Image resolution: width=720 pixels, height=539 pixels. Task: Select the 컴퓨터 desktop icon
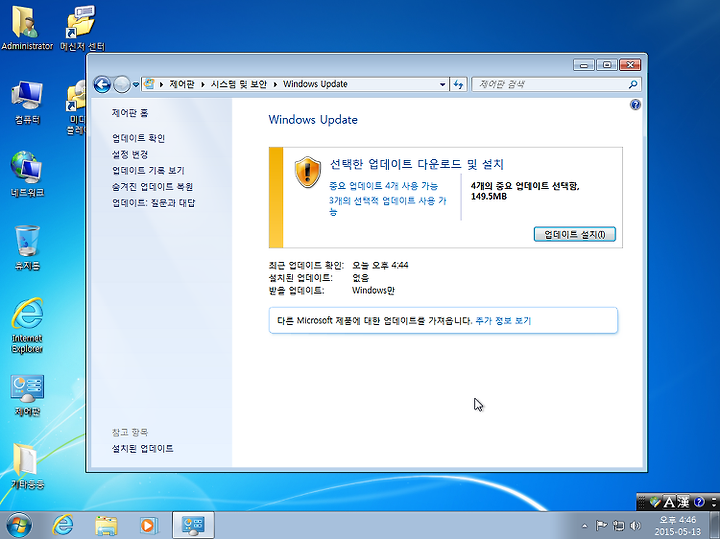(x=27, y=102)
